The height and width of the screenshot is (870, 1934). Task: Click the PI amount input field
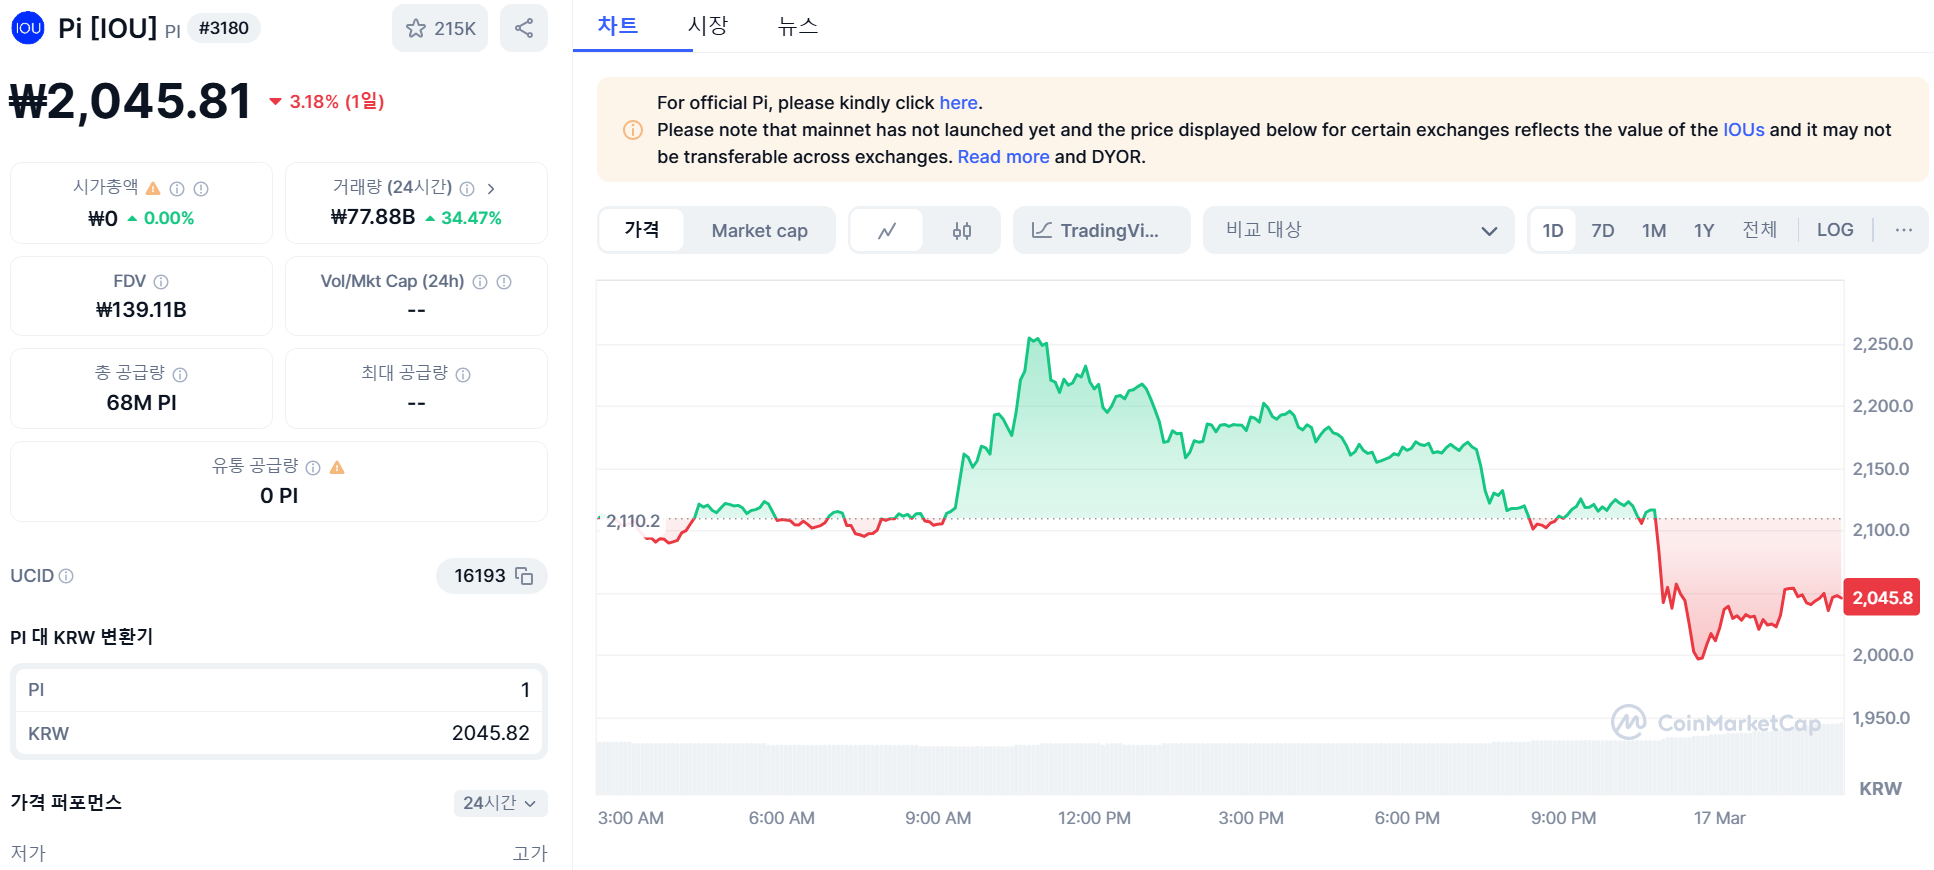tap(279, 690)
